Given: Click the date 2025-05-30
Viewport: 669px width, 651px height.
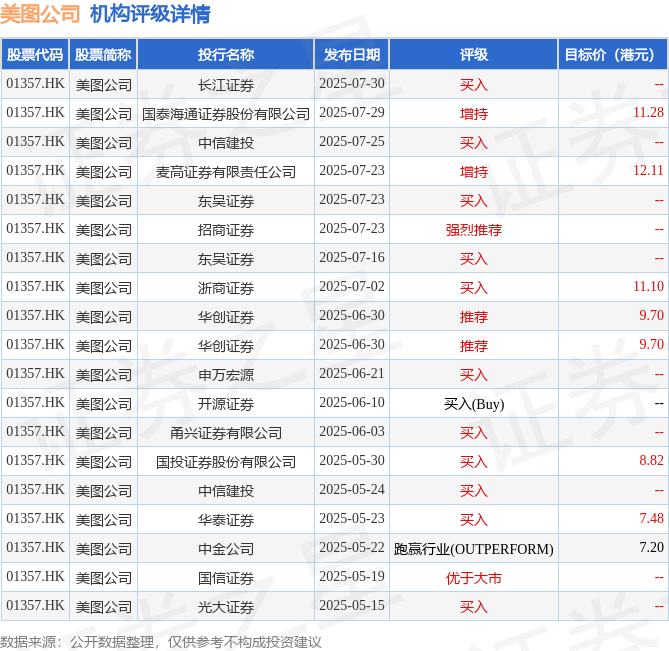Looking at the screenshot, I should [x=352, y=460].
